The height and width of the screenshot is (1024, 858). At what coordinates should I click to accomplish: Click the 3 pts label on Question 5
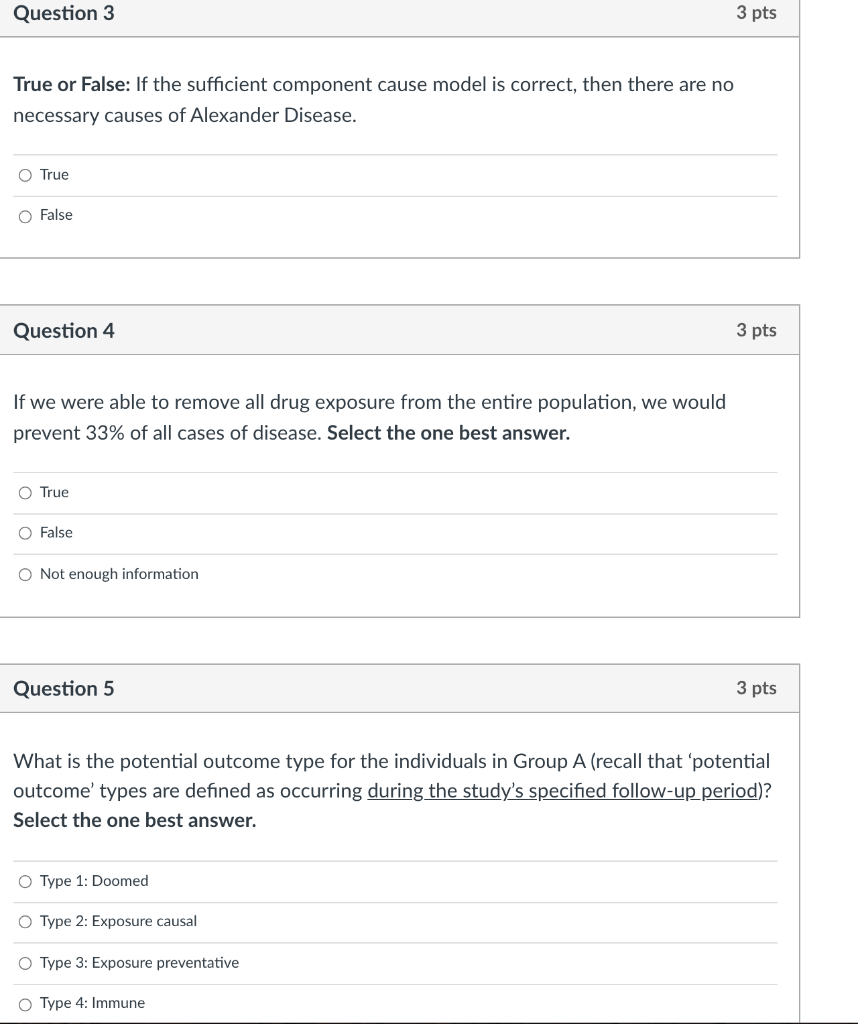pos(757,688)
